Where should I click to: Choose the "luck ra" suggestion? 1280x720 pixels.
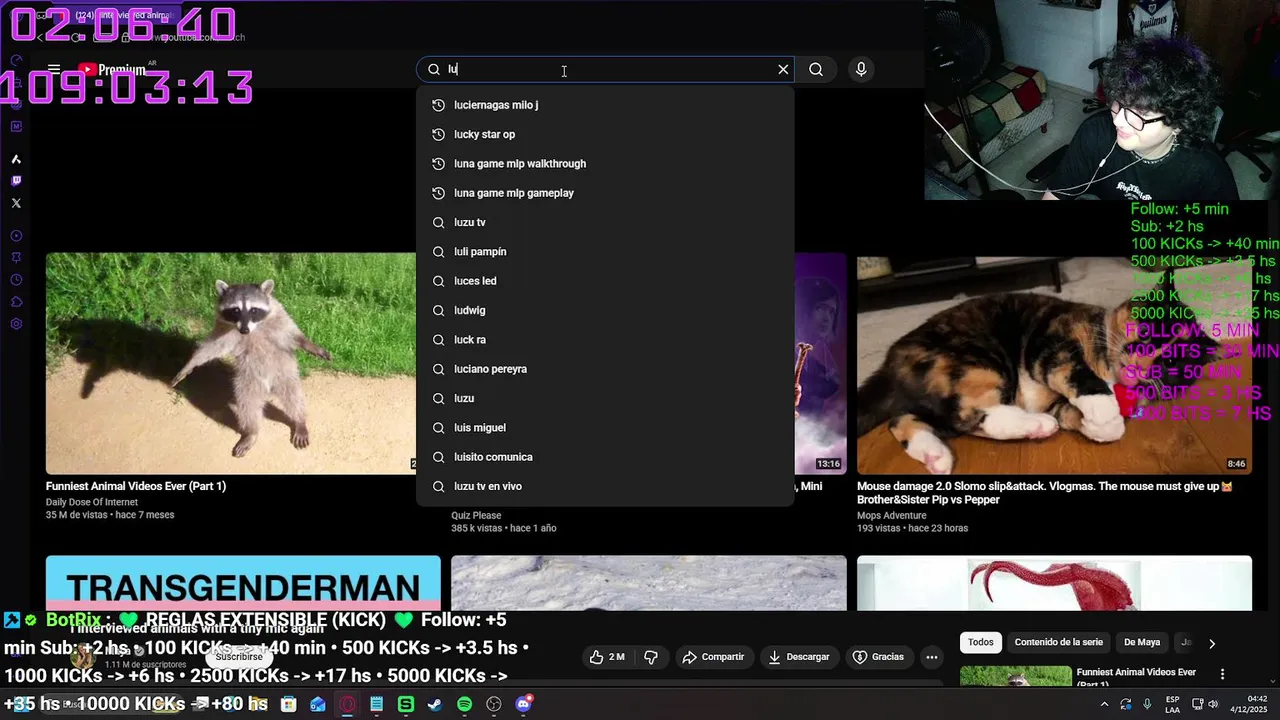[605, 340]
